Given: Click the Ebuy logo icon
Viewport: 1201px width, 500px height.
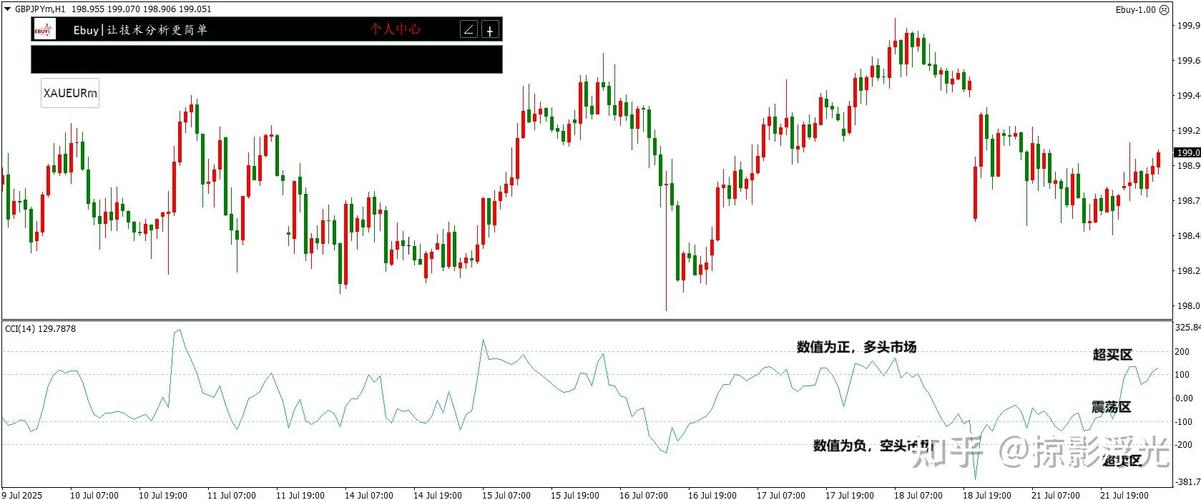Looking at the screenshot, I should (x=45, y=30).
